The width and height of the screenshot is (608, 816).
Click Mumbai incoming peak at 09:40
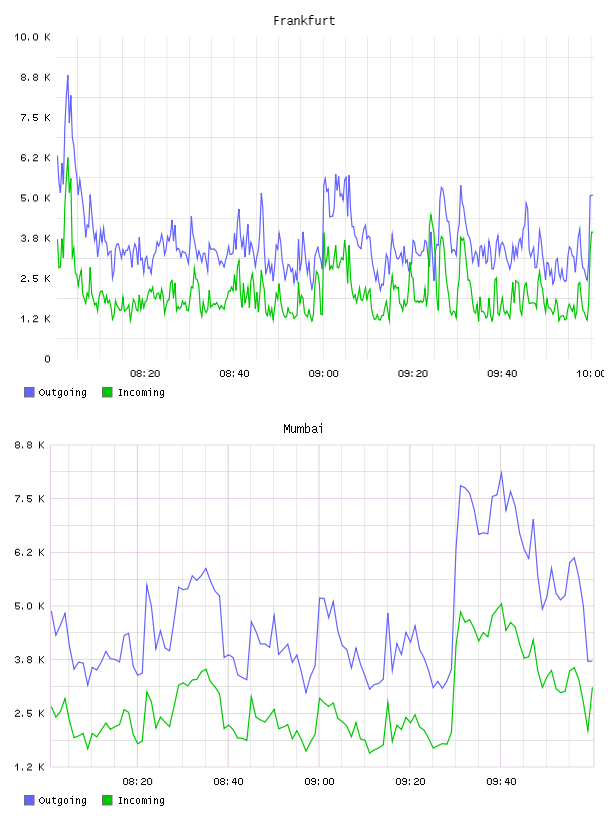point(501,604)
